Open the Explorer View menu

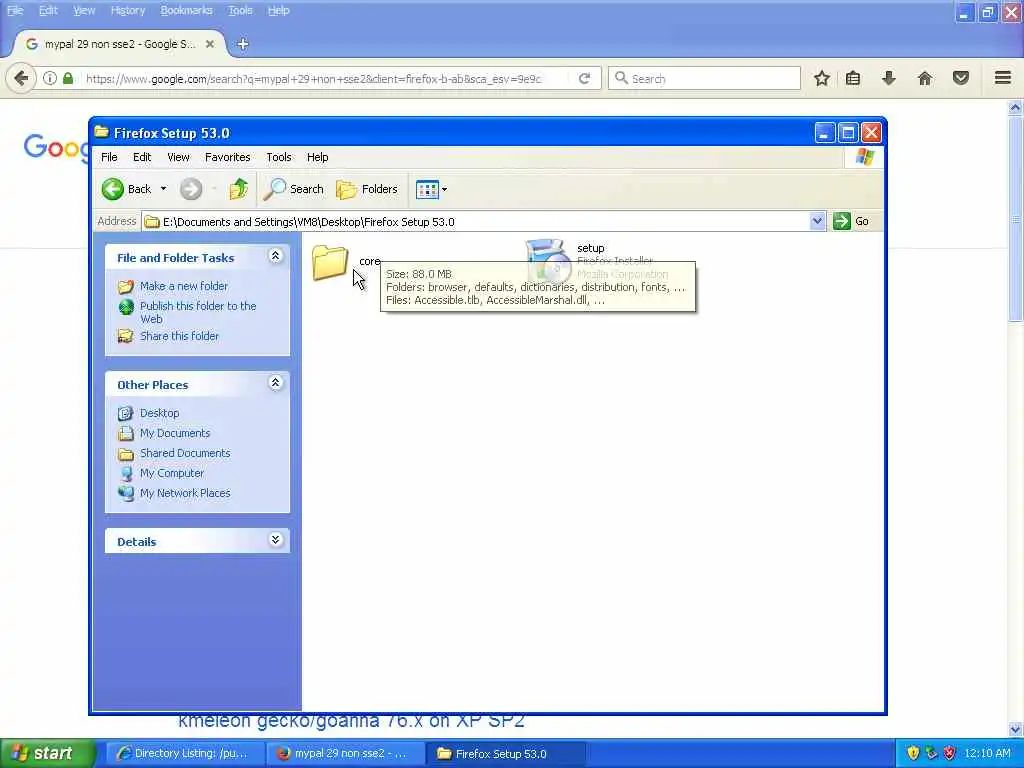point(178,157)
